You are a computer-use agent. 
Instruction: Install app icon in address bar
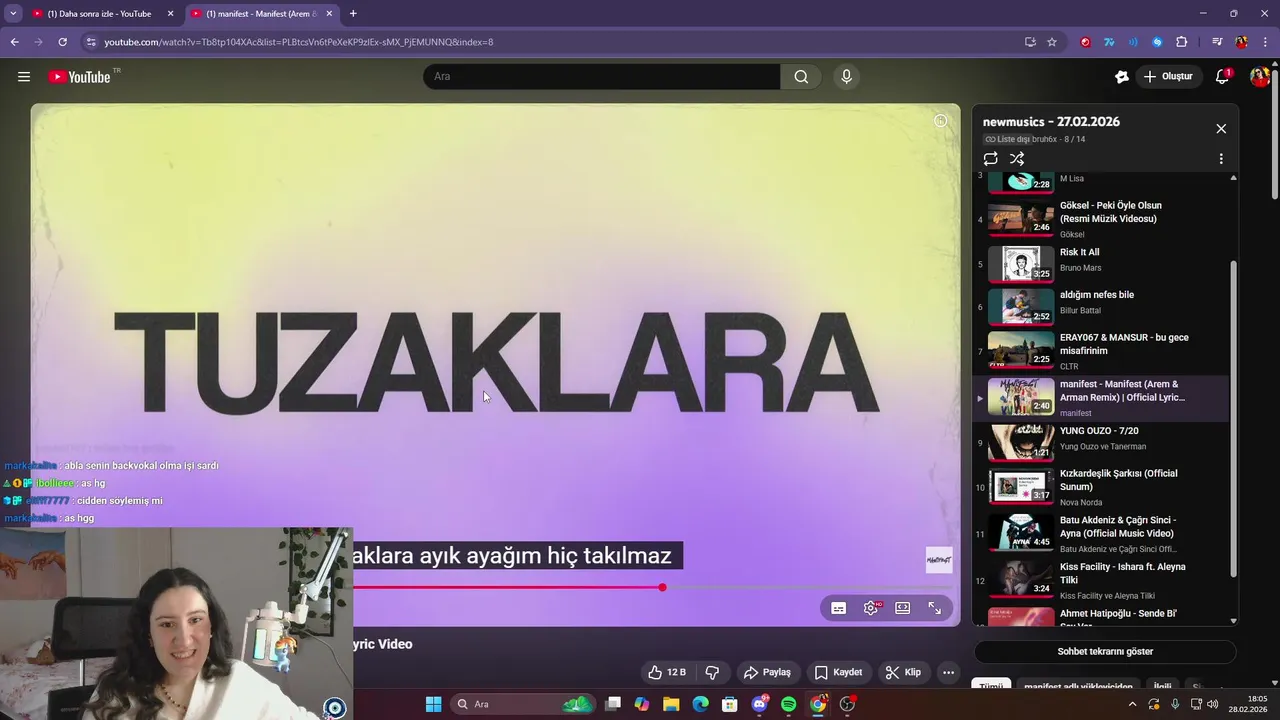click(1030, 42)
